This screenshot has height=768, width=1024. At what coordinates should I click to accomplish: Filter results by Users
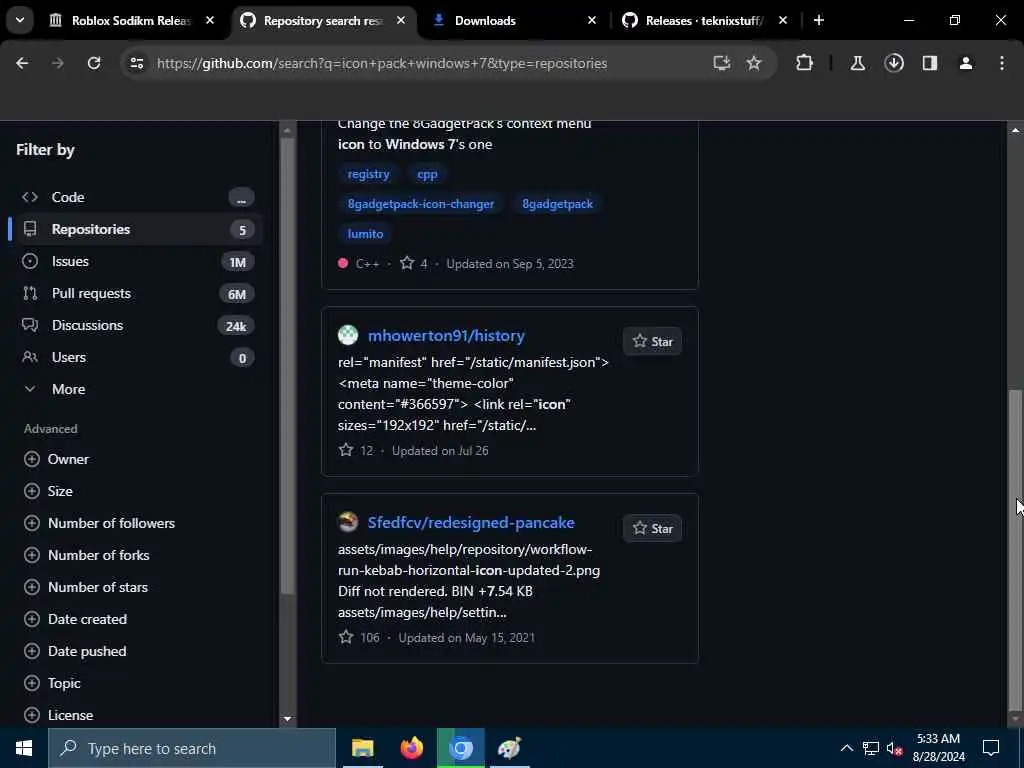click(x=137, y=357)
